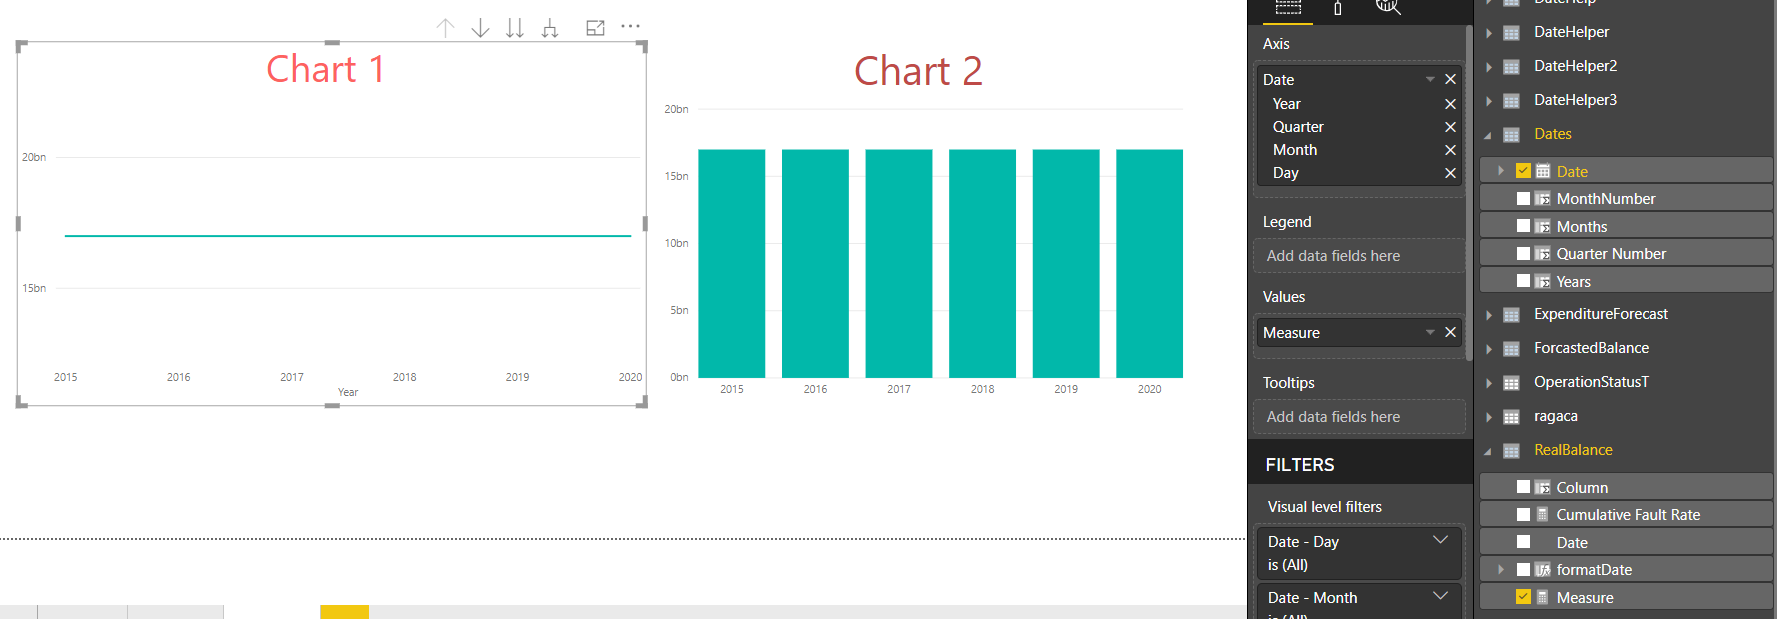Click Visual level filters heading
1777x619 pixels.
coord(1325,507)
